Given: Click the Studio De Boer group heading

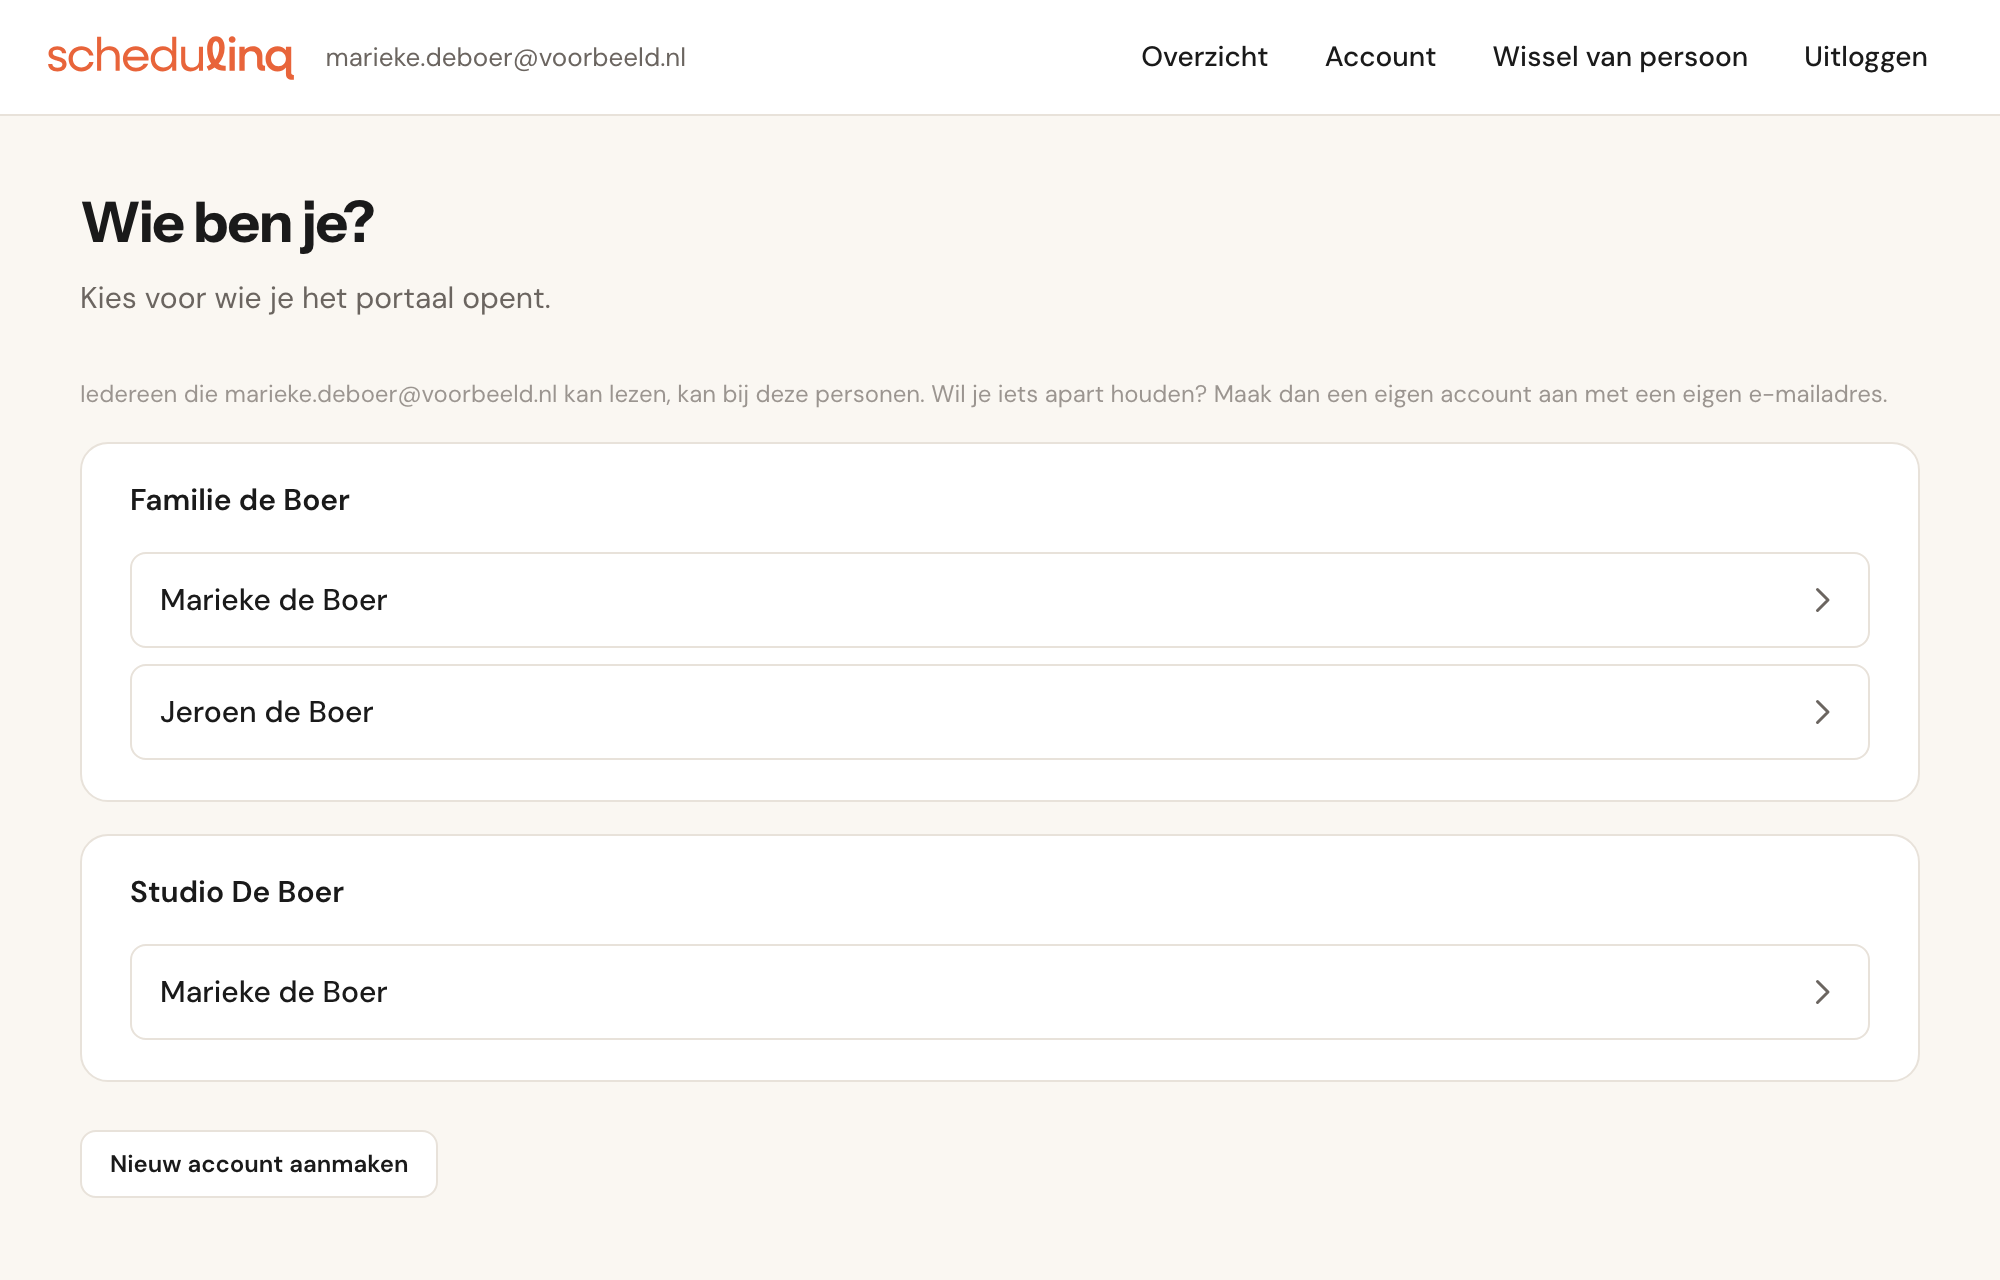Looking at the screenshot, I should point(237,892).
